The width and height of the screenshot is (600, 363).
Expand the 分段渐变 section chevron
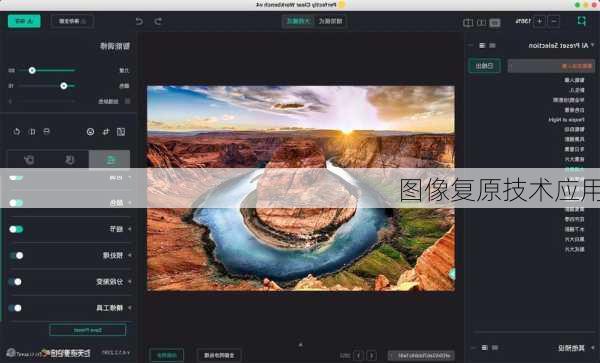(130, 282)
